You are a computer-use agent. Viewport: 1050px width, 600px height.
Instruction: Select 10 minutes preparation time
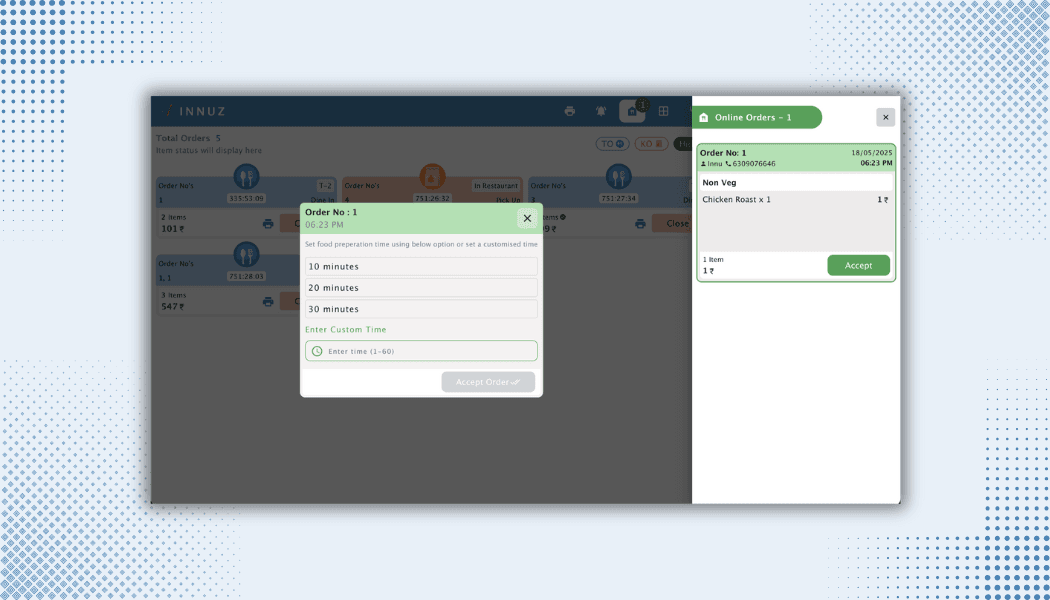coord(421,267)
